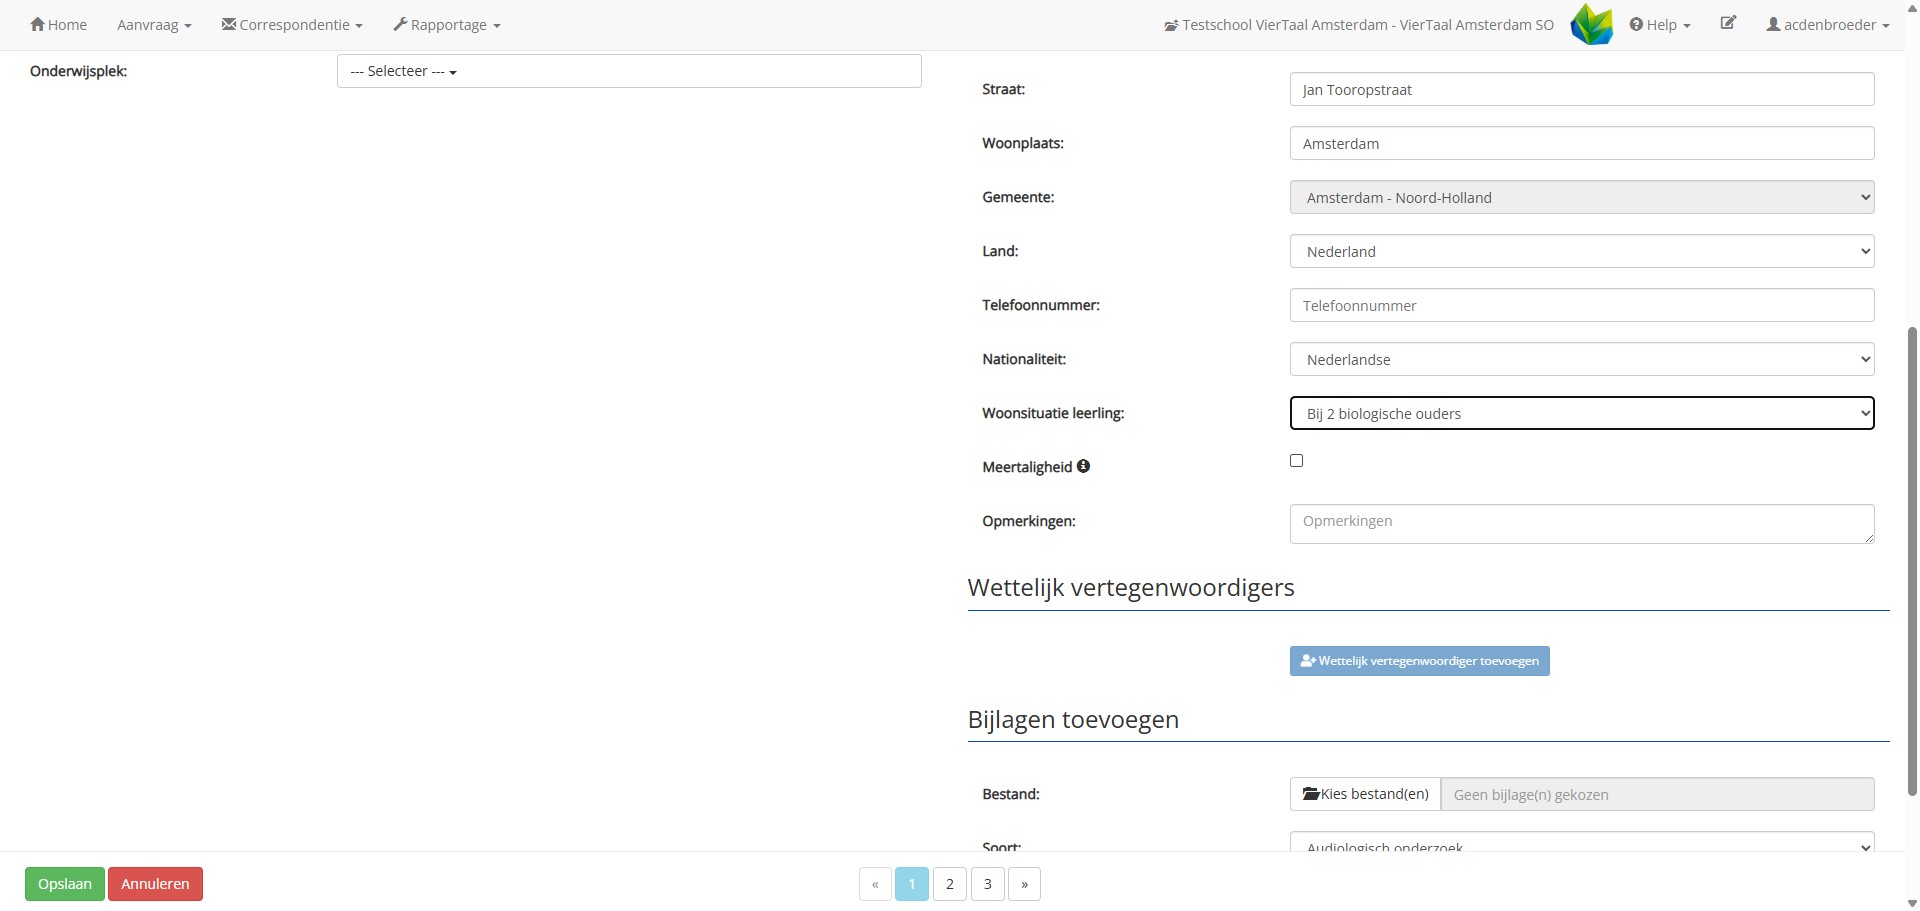
Task: Go to previous page with « button
Action: coord(875,884)
